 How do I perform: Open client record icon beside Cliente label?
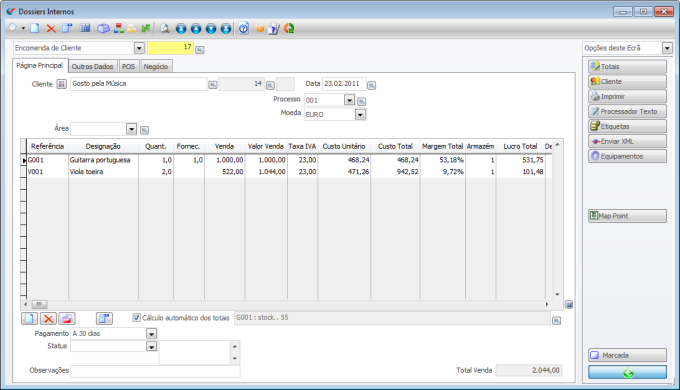pyautogui.click(x=62, y=84)
